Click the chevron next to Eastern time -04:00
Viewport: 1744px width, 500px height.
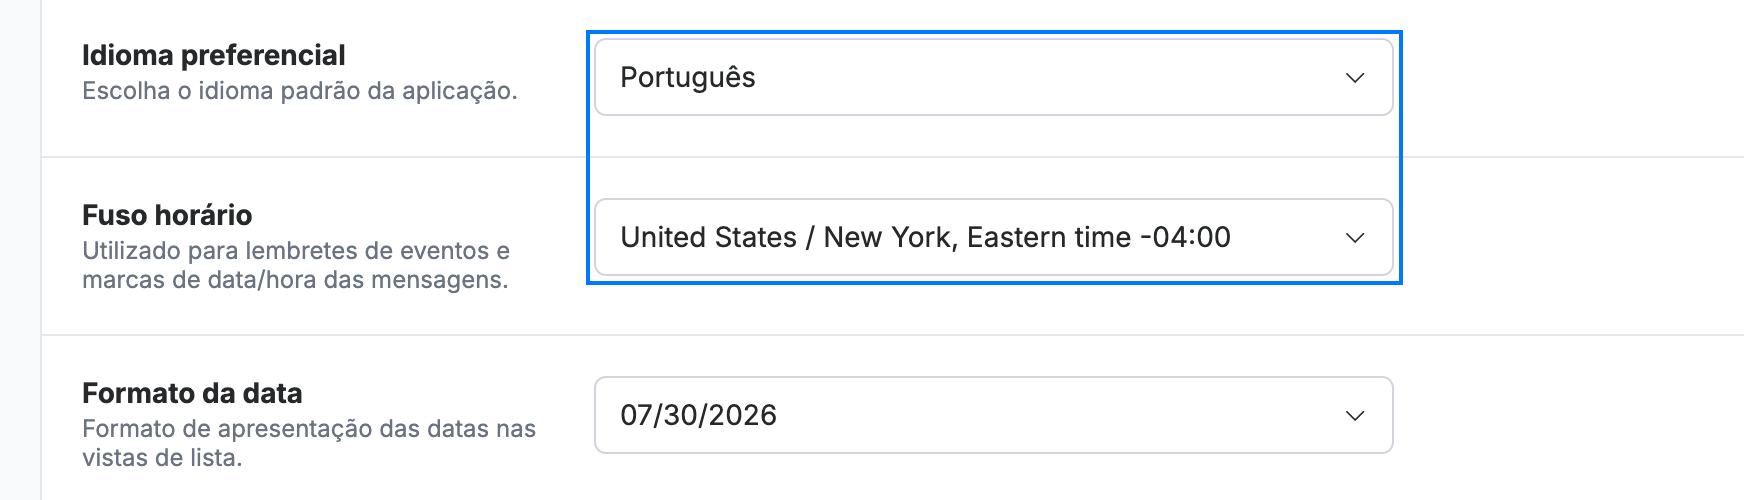tap(1355, 238)
